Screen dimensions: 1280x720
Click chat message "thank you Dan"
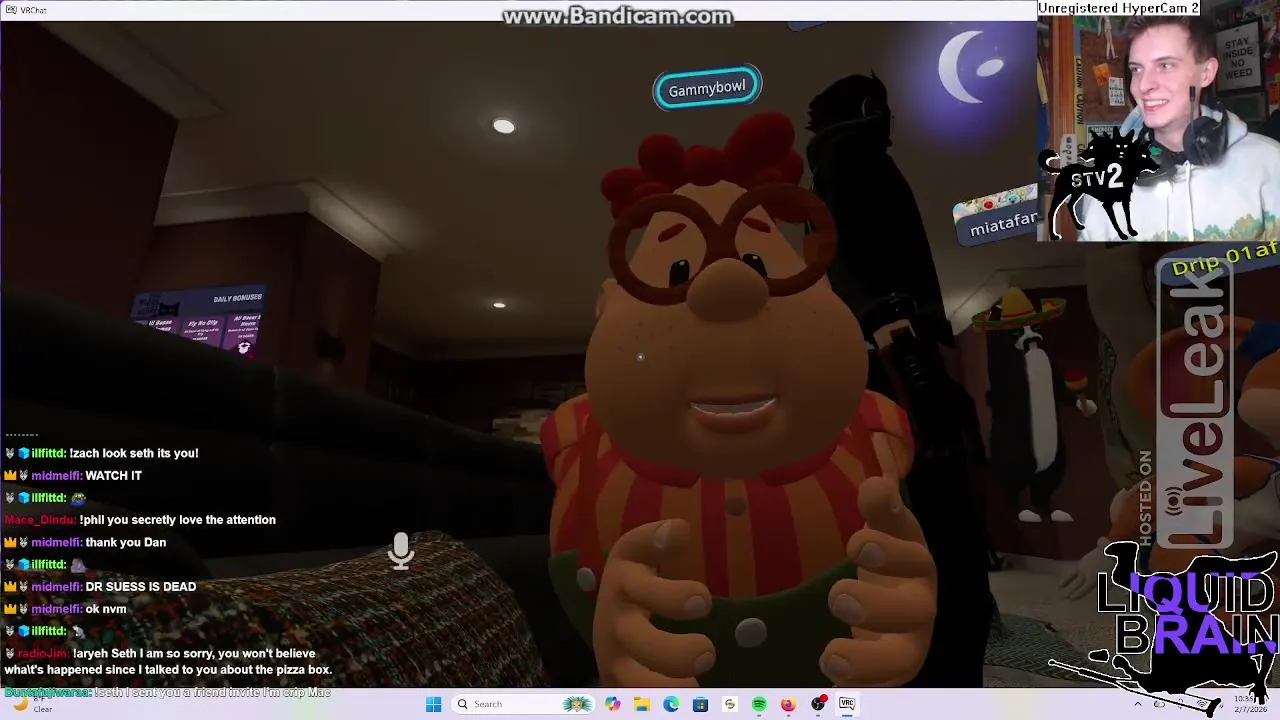pos(125,542)
